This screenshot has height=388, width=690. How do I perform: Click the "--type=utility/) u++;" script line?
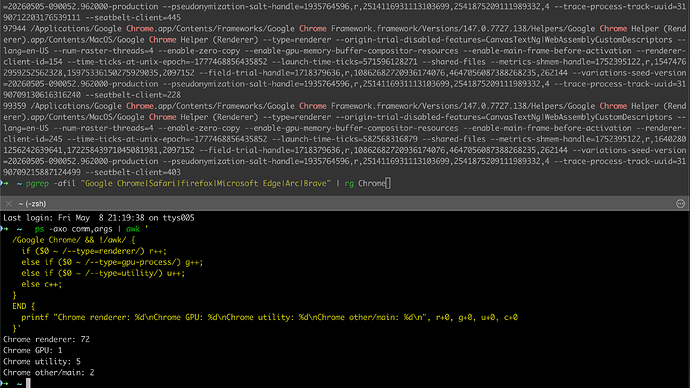[x=103, y=273]
